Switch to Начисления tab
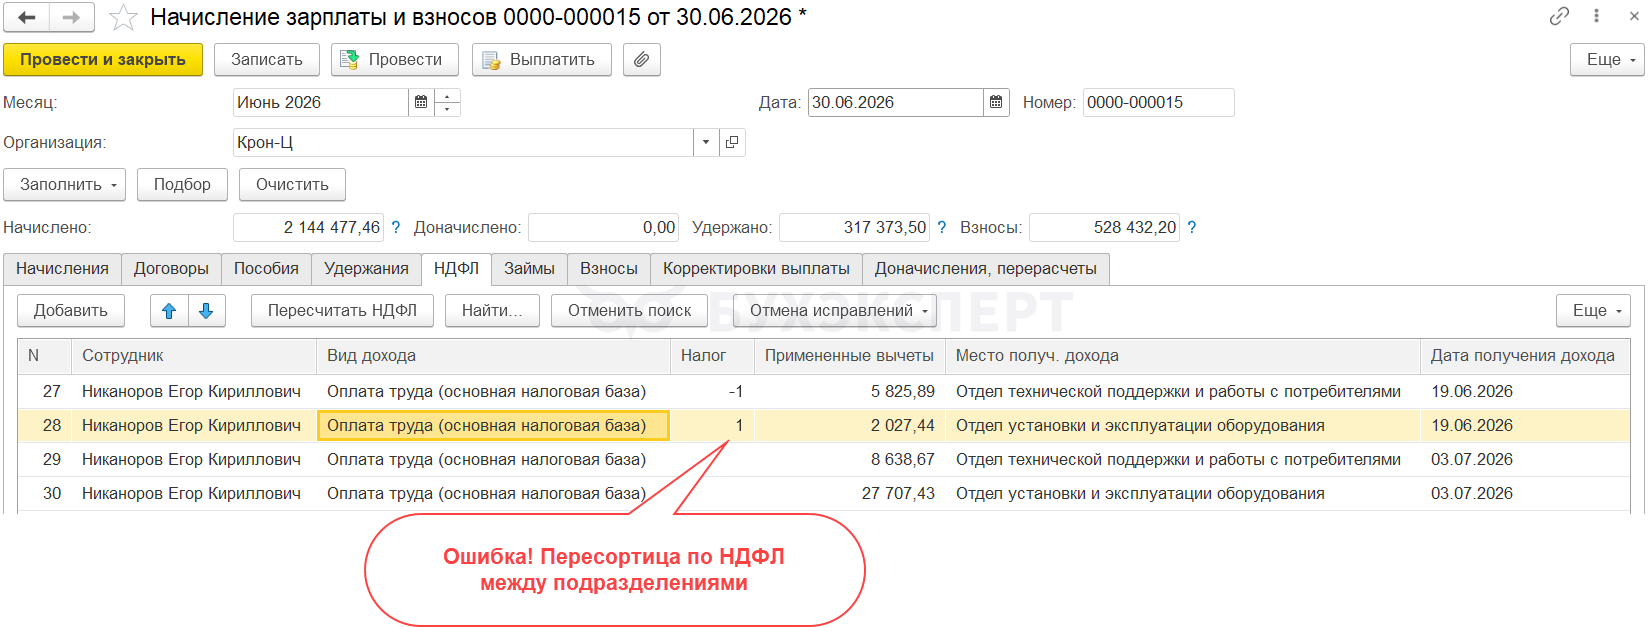The width and height of the screenshot is (1649, 627). click(x=62, y=269)
